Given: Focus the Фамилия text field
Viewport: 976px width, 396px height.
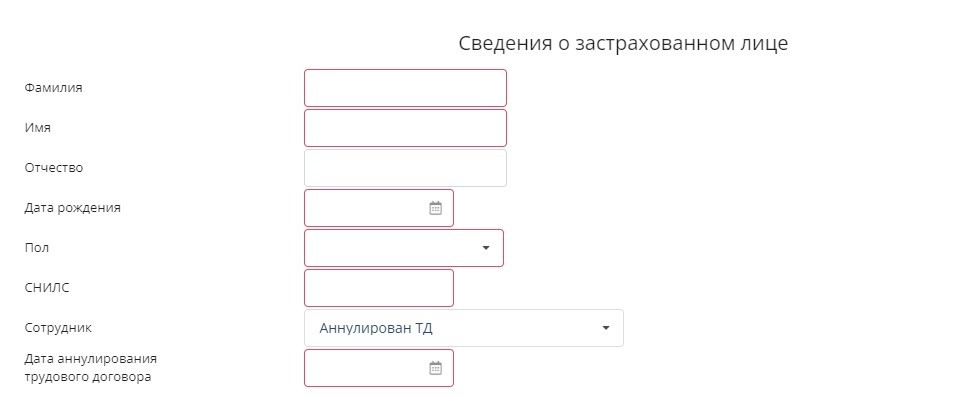Looking at the screenshot, I should click(405, 88).
